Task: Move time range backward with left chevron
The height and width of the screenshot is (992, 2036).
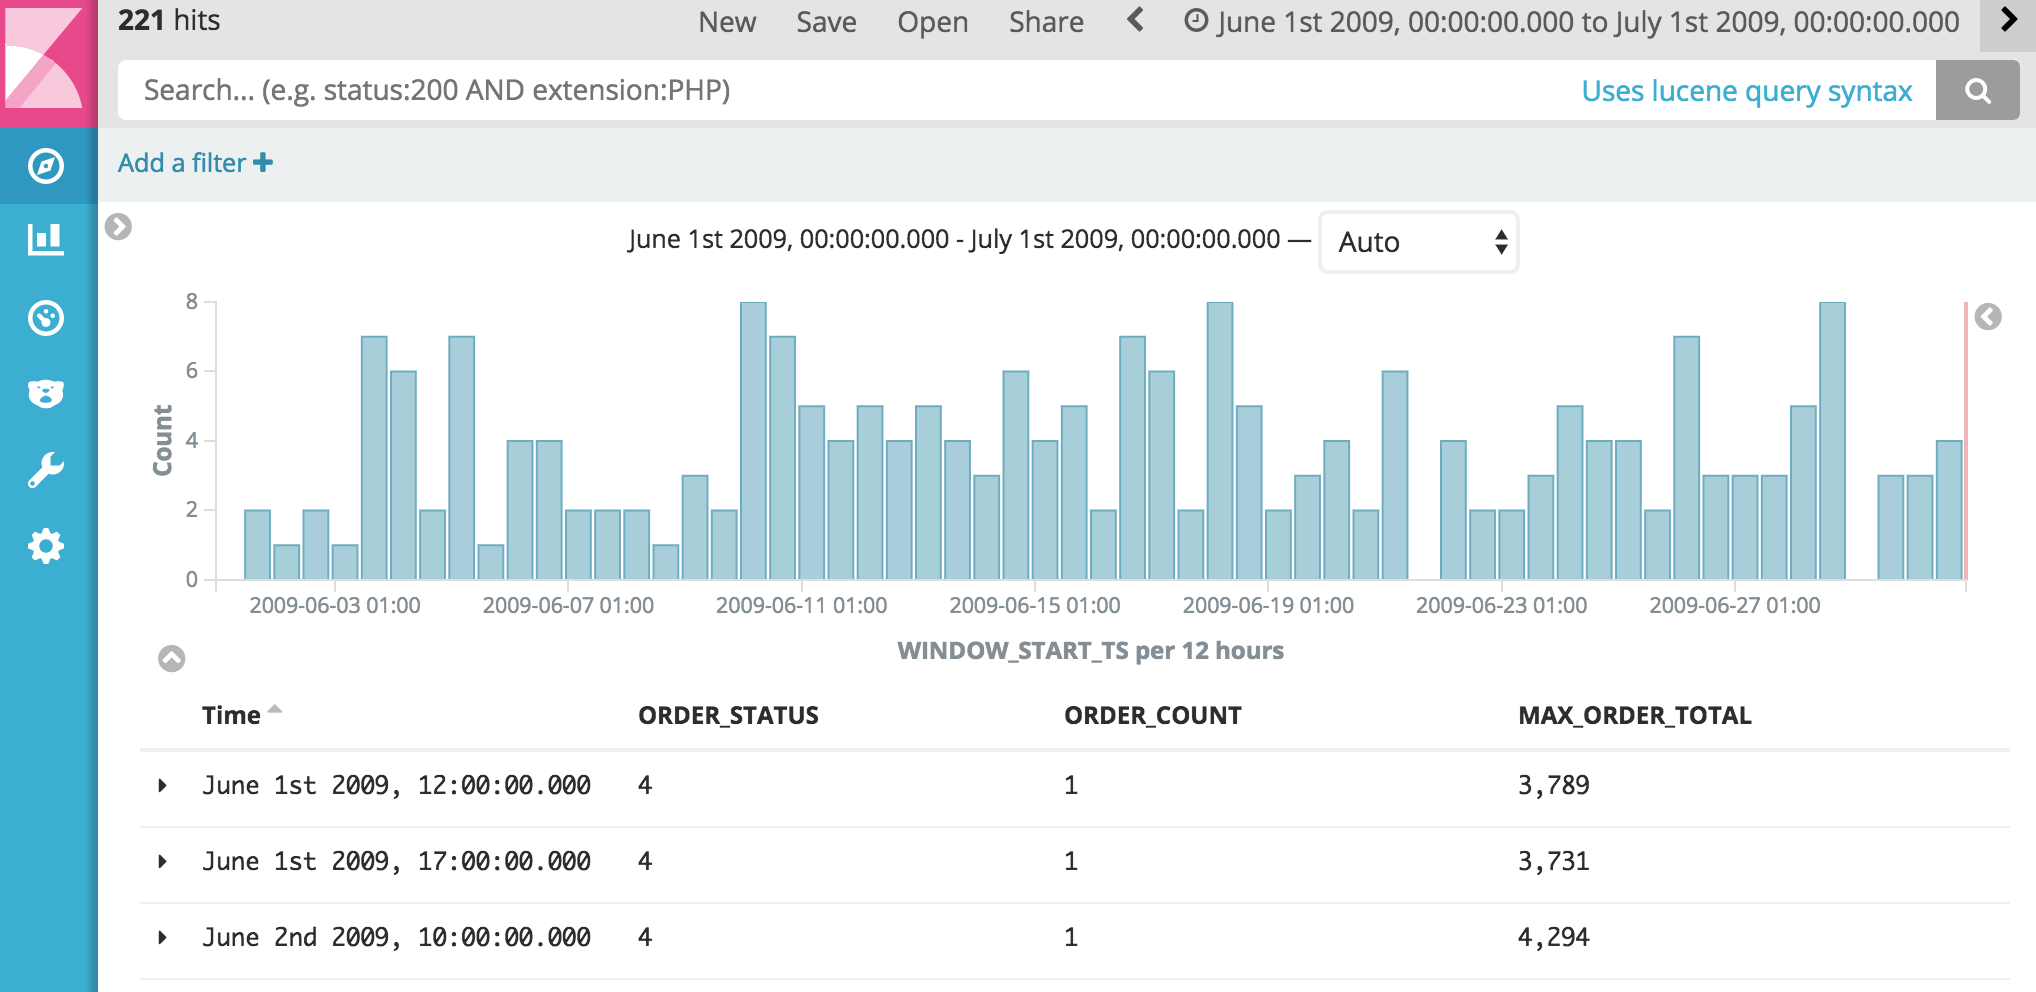Action: click(1135, 21)
